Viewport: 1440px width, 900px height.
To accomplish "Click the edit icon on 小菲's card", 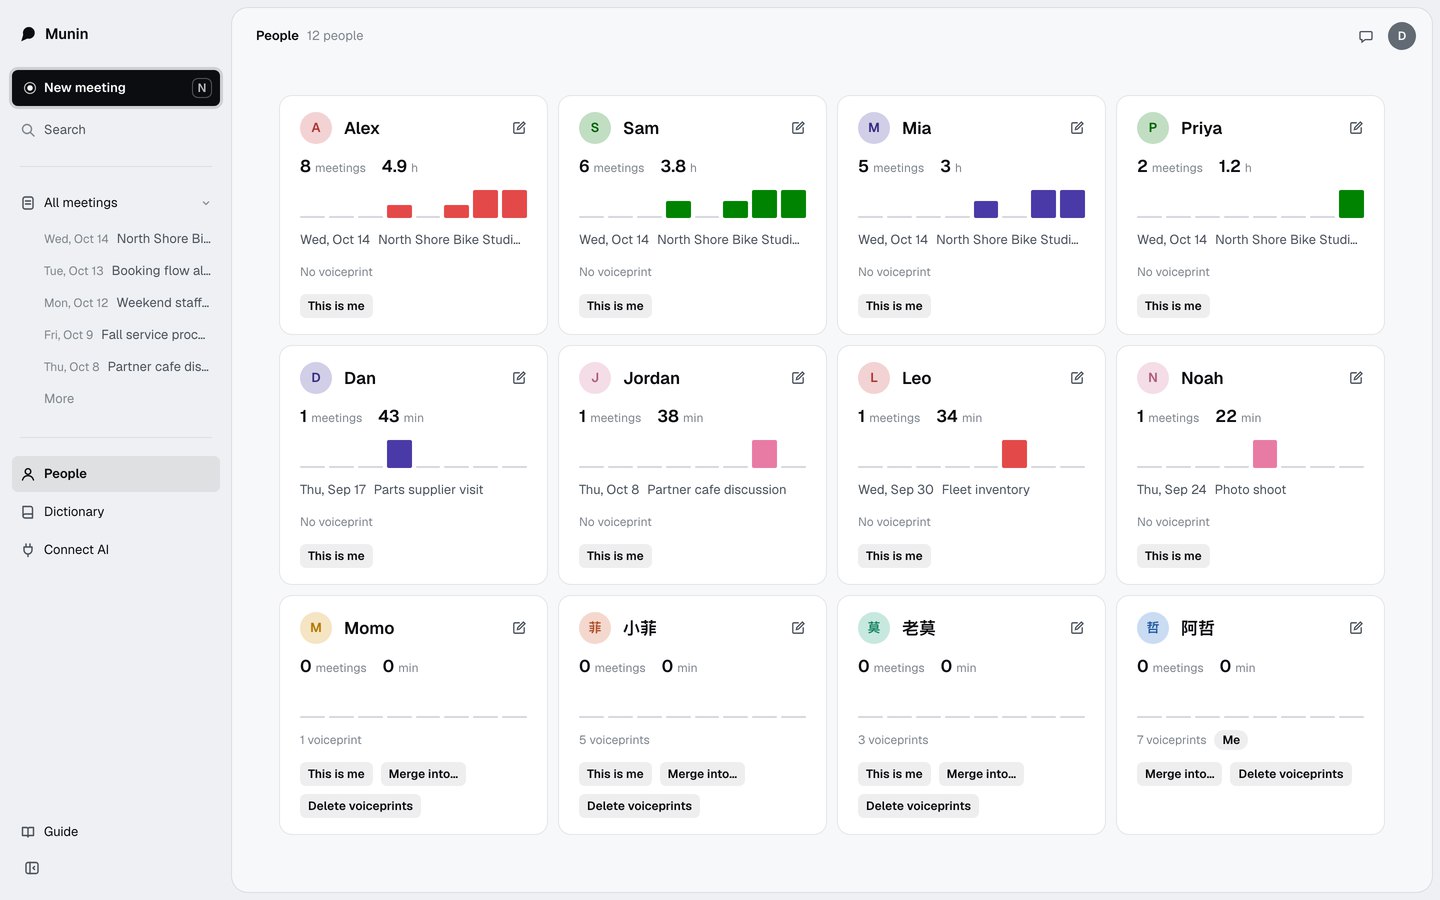I will pos(798,628).
